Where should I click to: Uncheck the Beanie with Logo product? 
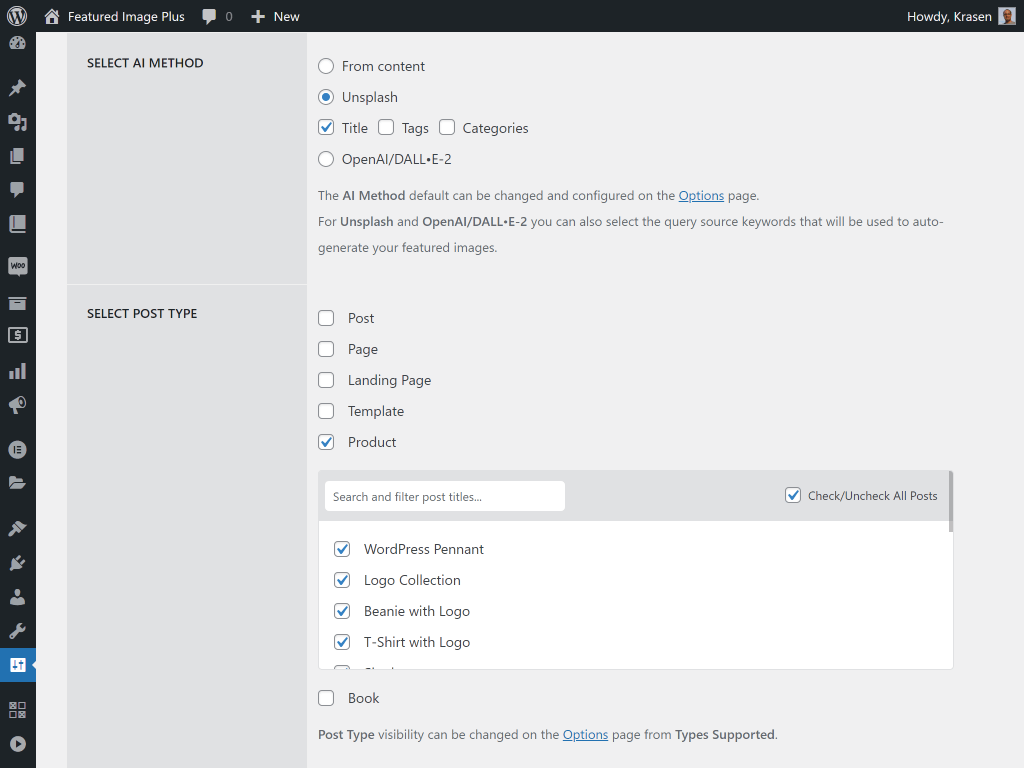click(x=342, y=611)
